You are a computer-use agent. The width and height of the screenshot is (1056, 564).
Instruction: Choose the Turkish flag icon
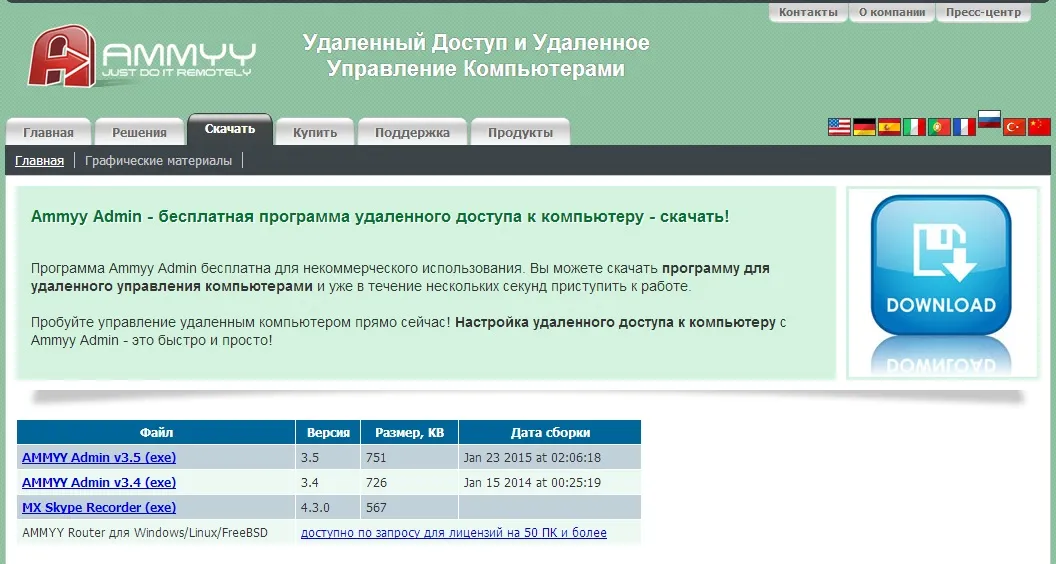pos(1015,127)
